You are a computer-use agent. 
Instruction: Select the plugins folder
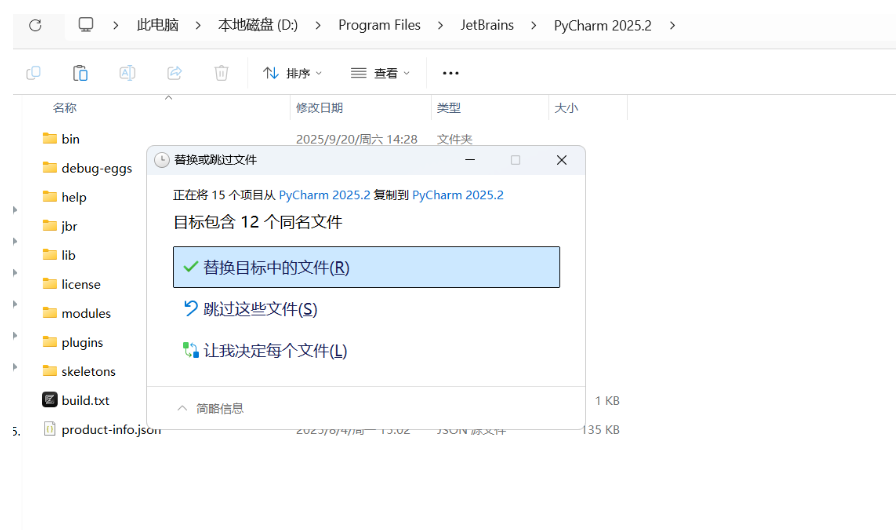(x=73, y=343)
